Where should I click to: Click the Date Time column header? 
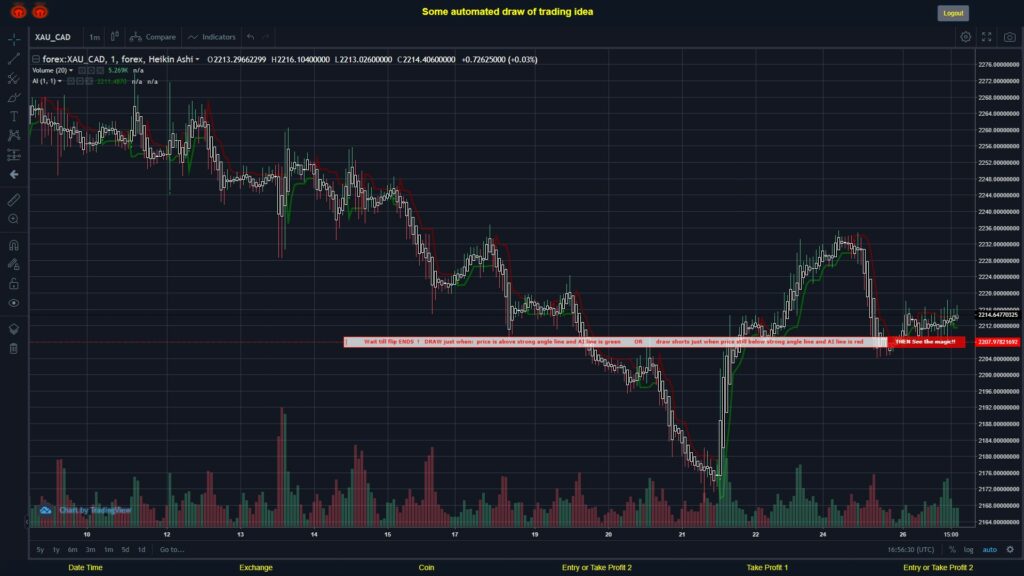pyautogui.click(x=86, y=568)
